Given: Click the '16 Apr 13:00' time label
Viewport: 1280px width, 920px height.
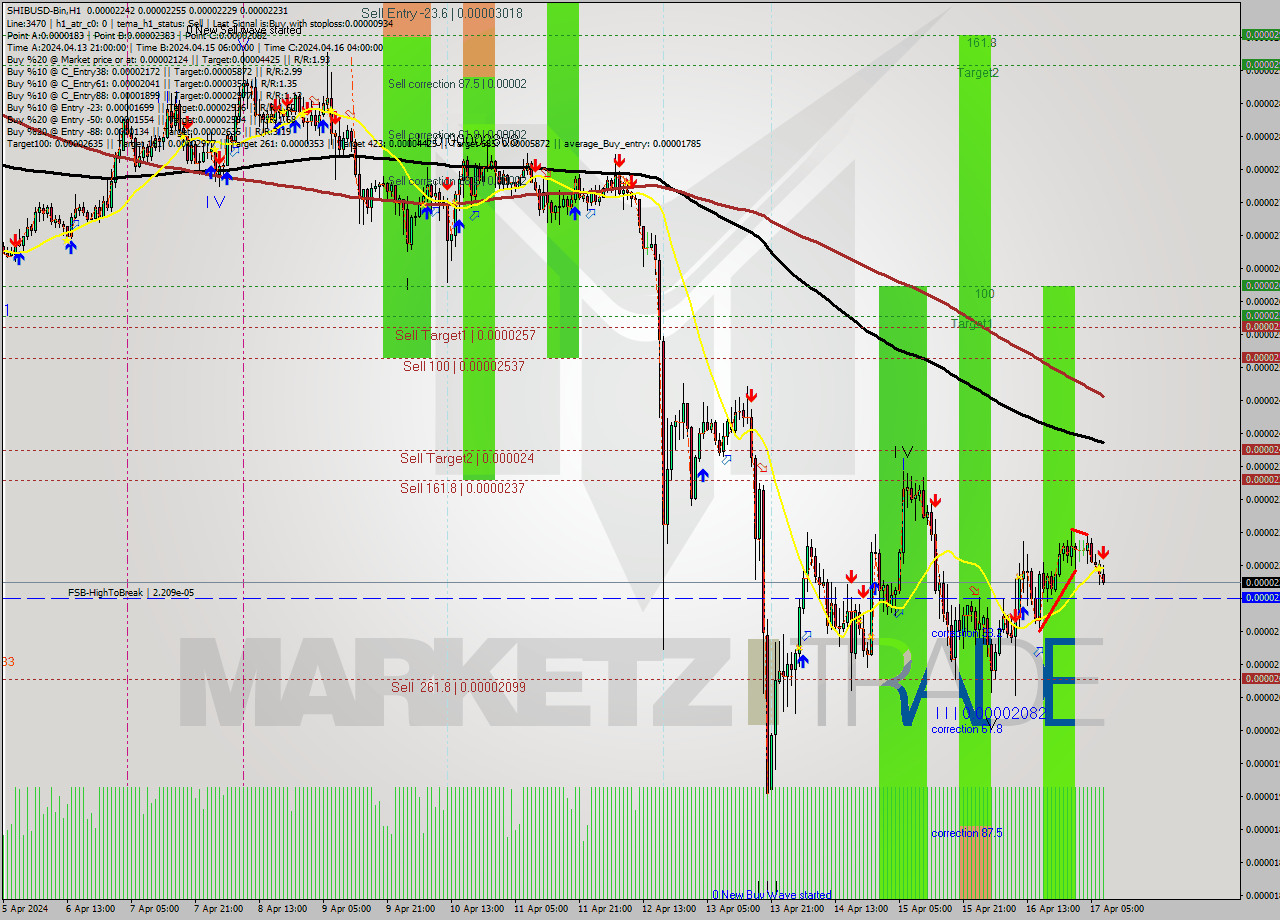Looking at the screenshot, I should coord(1052,909).
